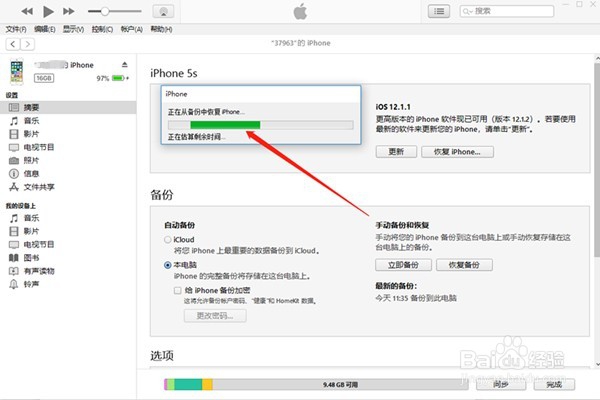Open the 控制(C) menu
The image size is (600, 400).
point(102,29)
